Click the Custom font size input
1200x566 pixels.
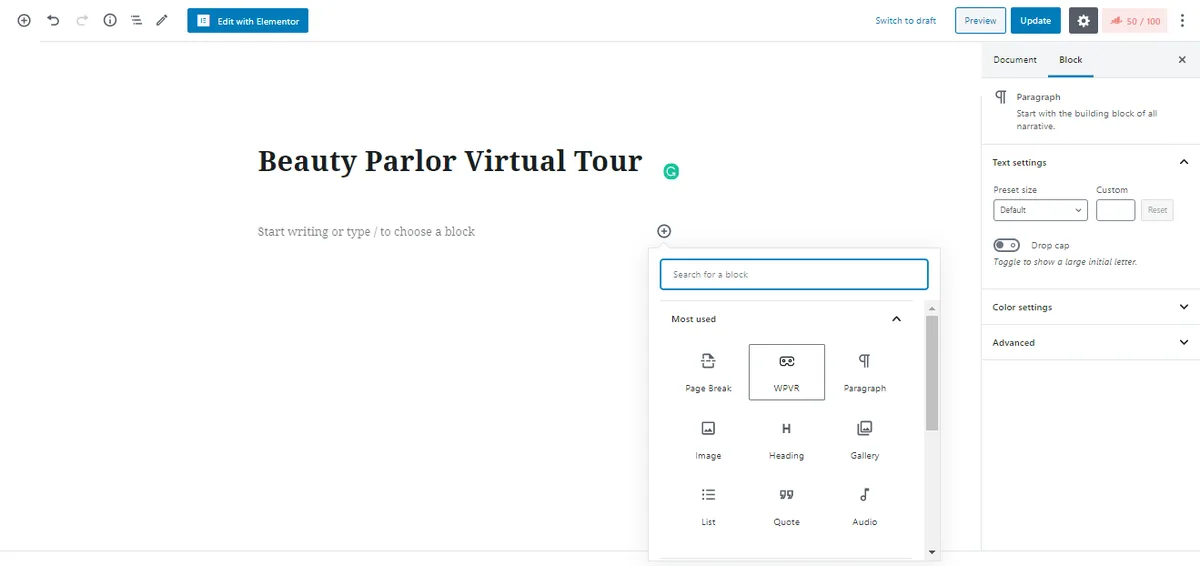pyautogui.click(x=1115, y=210)
